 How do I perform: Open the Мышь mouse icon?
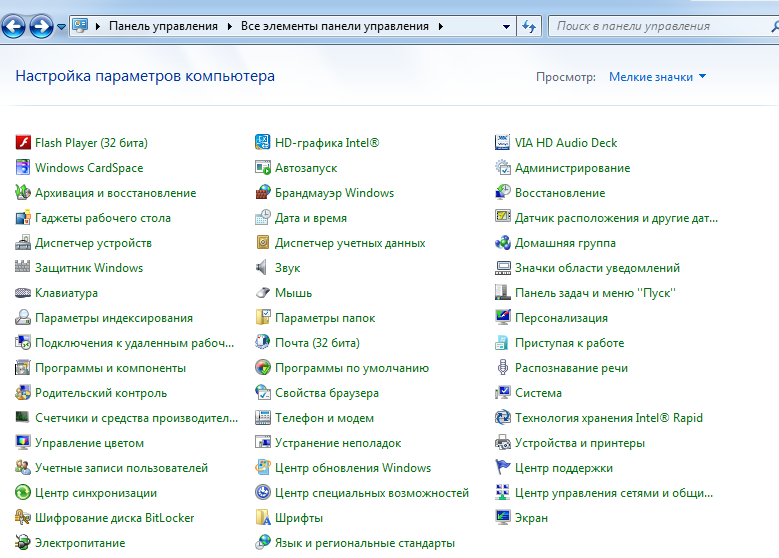click(263, 293)
